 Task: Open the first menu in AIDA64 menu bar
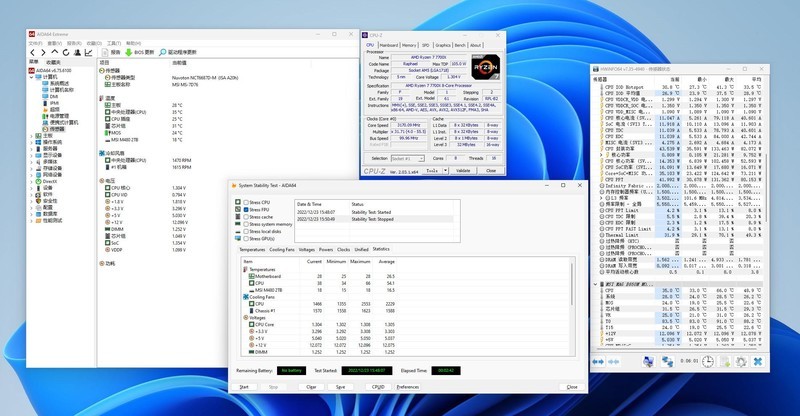35,43
